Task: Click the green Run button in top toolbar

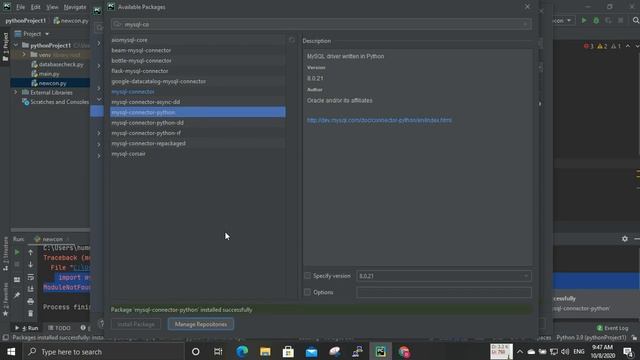Action: pos(584,20)
